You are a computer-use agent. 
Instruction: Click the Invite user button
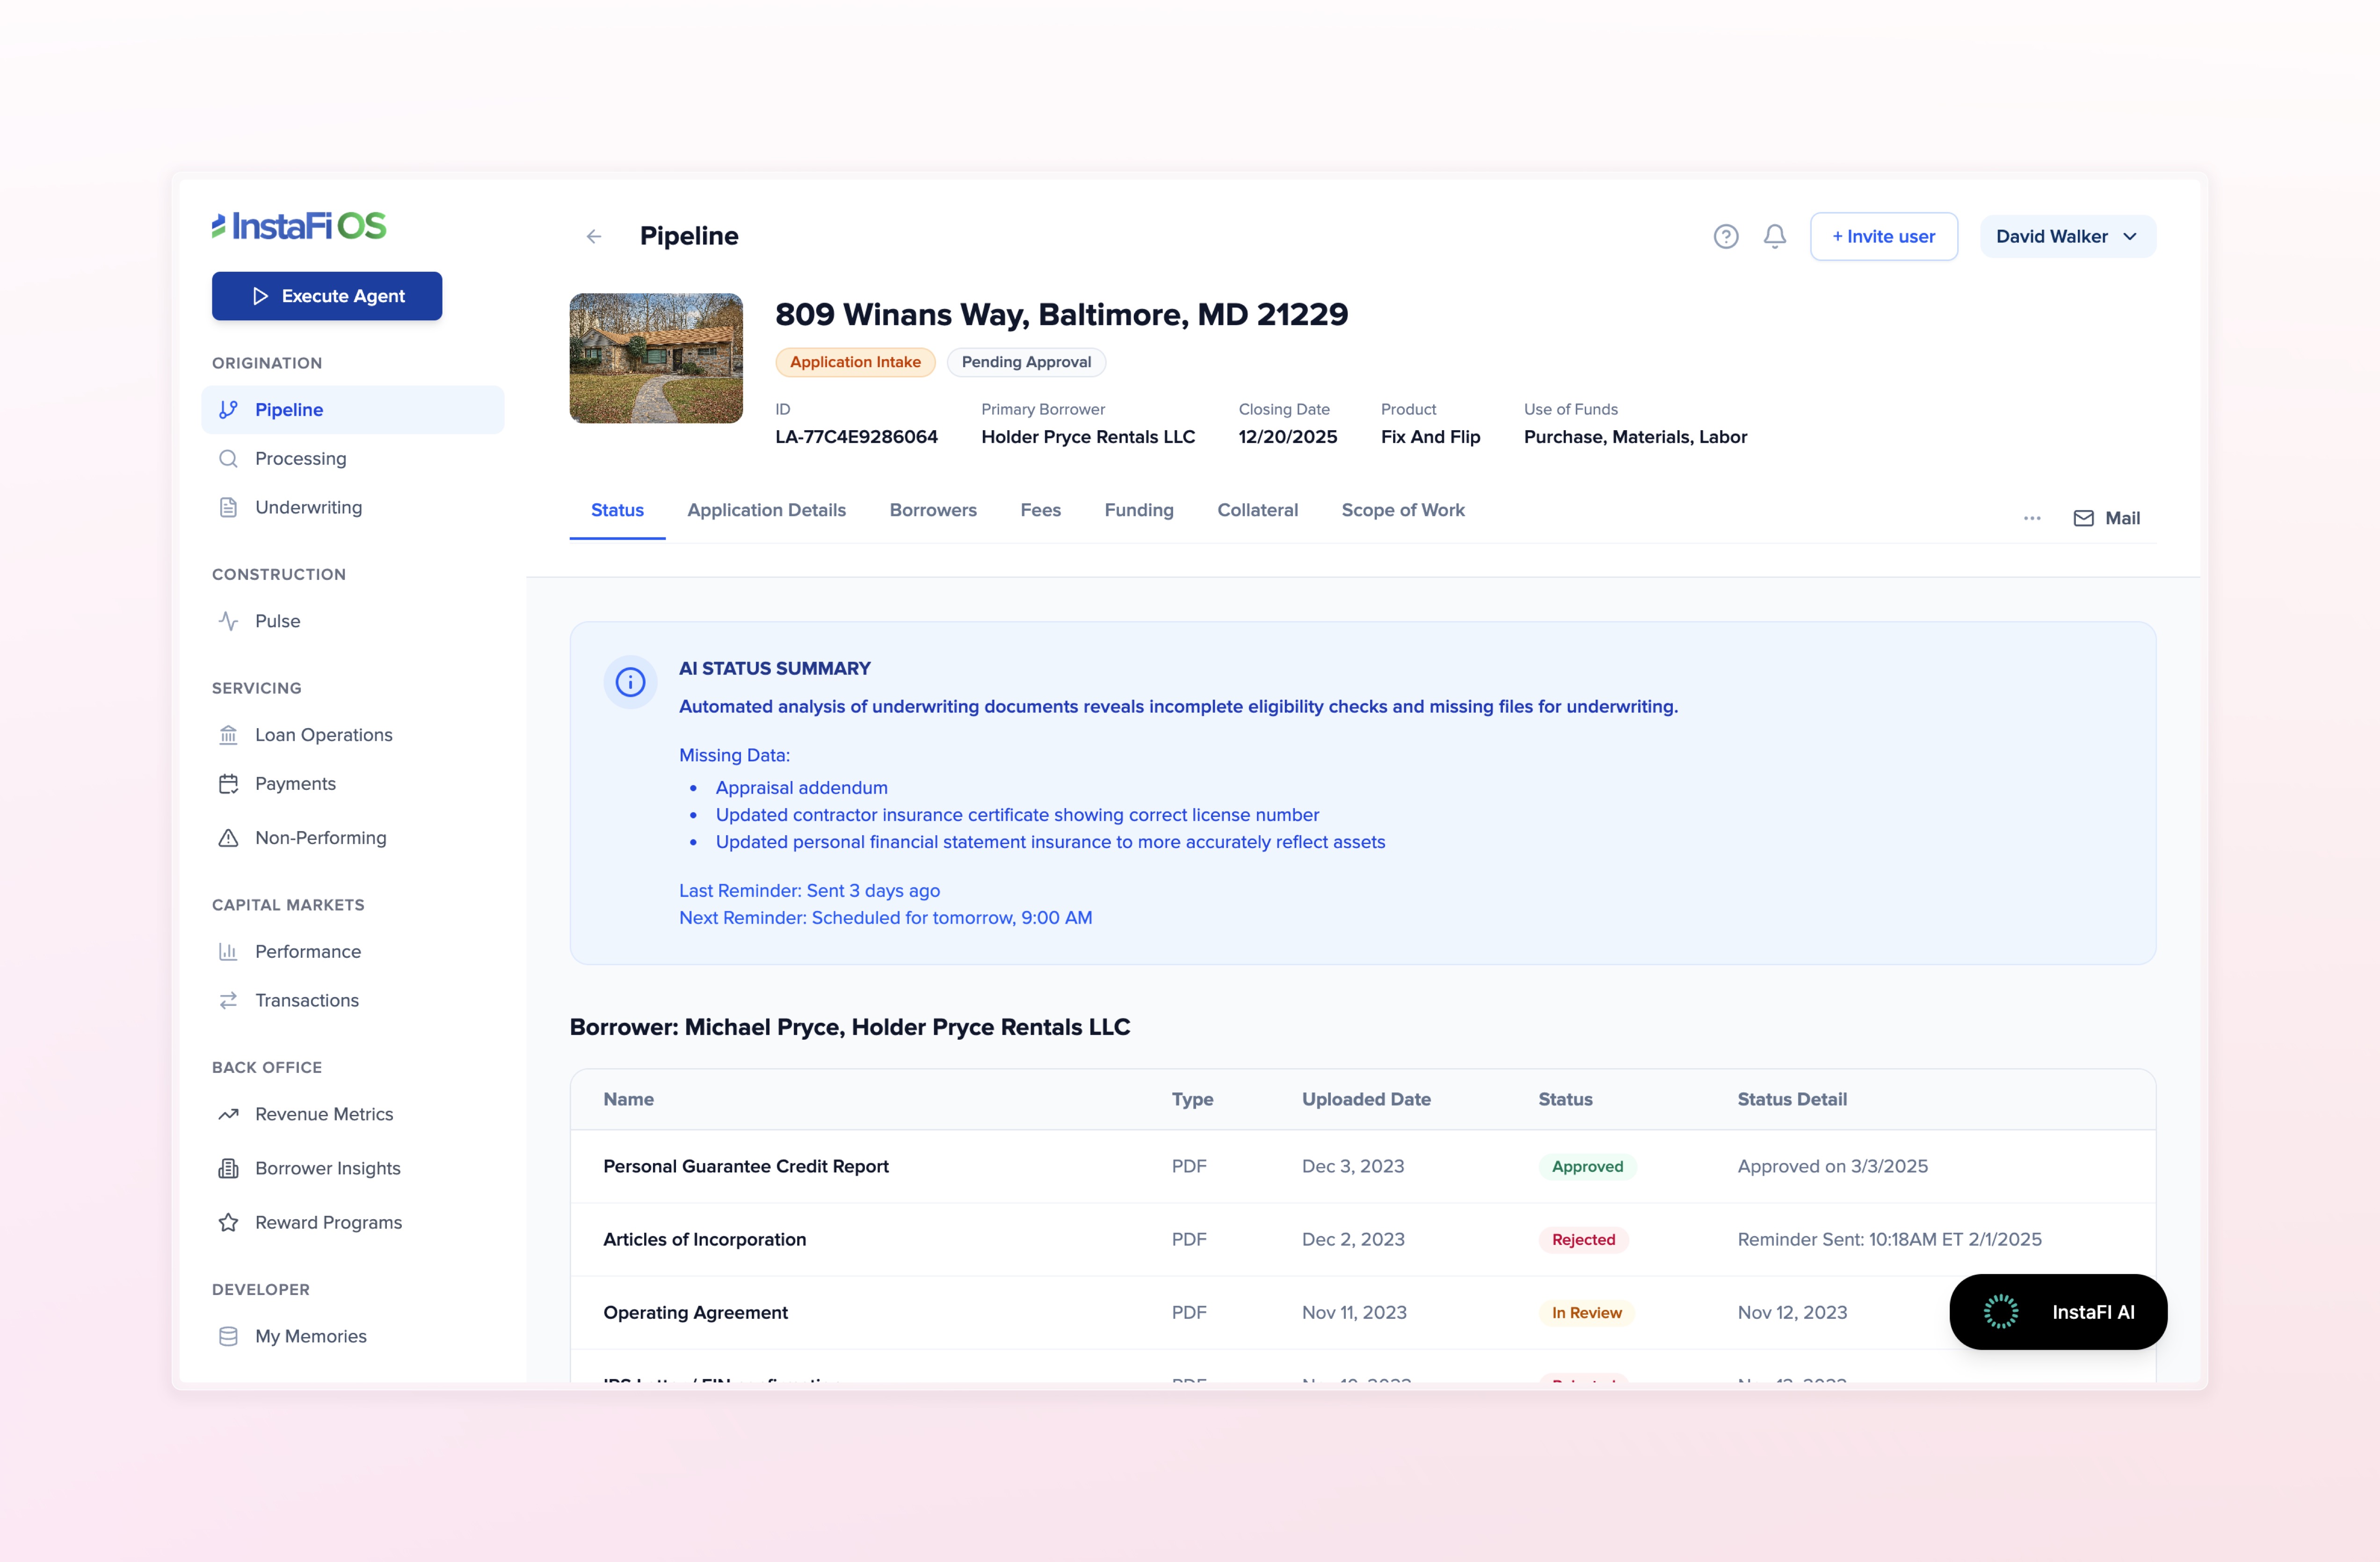tap(1883, 236)
